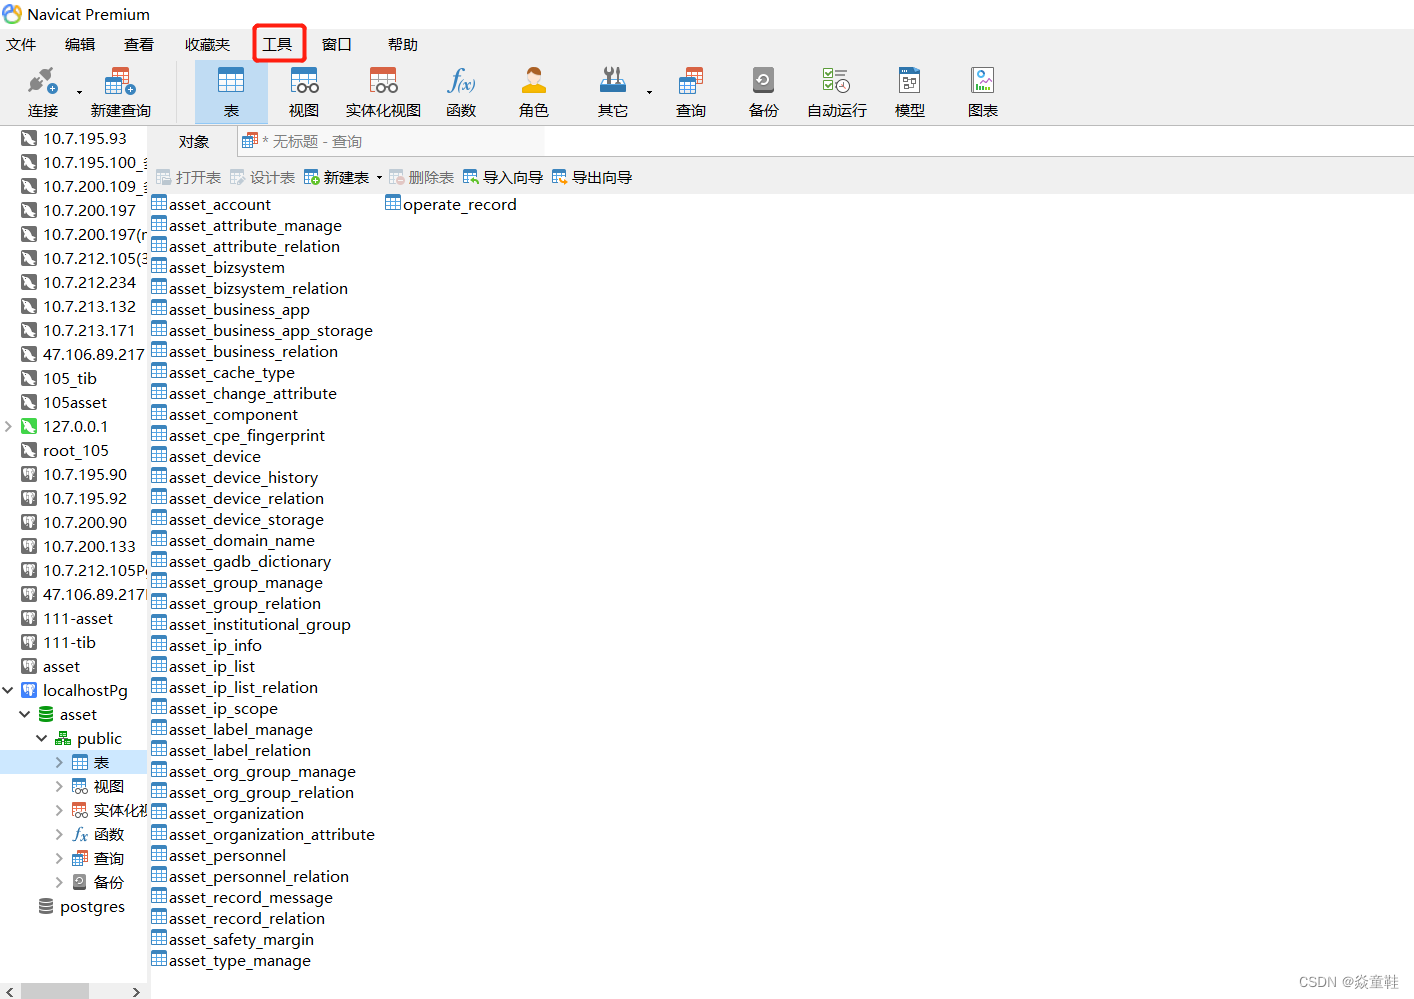Image resolution: width=1414 pixels, height=999 pixels.
Task: Click the 打开表 (Open Table) button
Action: tap(188, 177)
